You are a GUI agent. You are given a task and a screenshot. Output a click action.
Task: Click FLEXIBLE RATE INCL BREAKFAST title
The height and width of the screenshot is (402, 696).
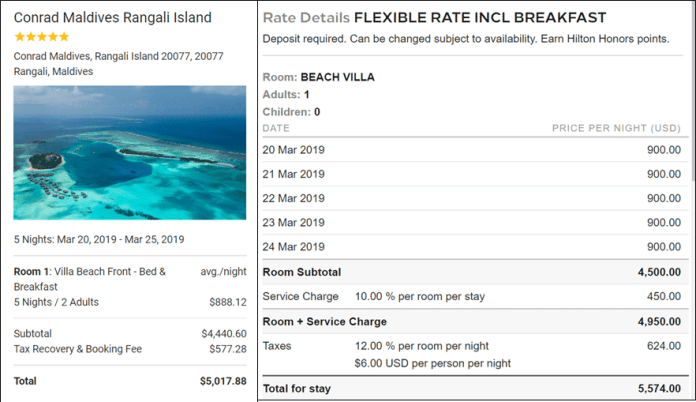tap(480, 18)
